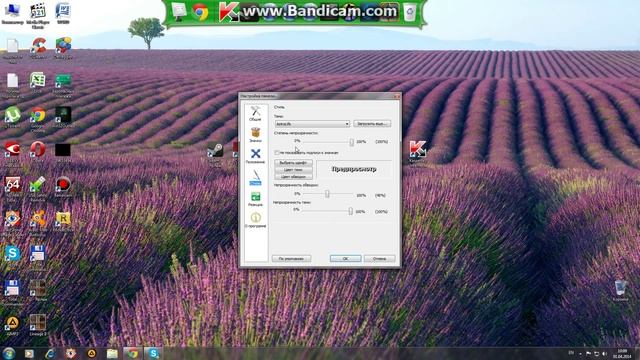Open the Значки tab with box icon
Screen dimensions: 640x360
[x=256, y=135]
